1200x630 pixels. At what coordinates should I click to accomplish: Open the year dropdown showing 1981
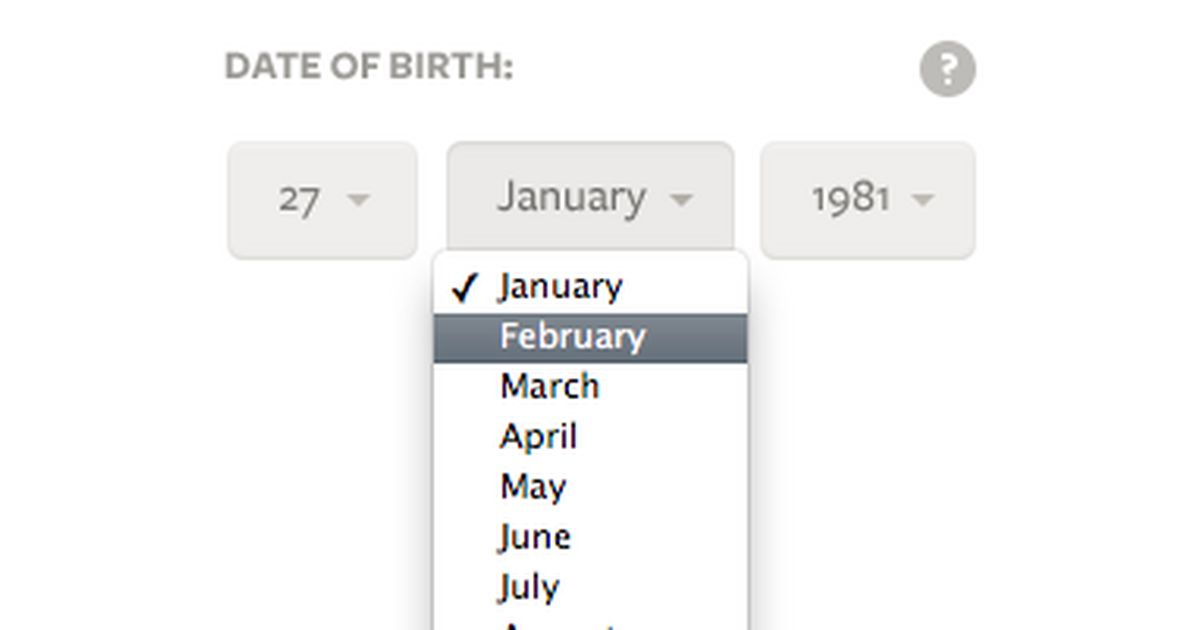click(x=867, y=200)
